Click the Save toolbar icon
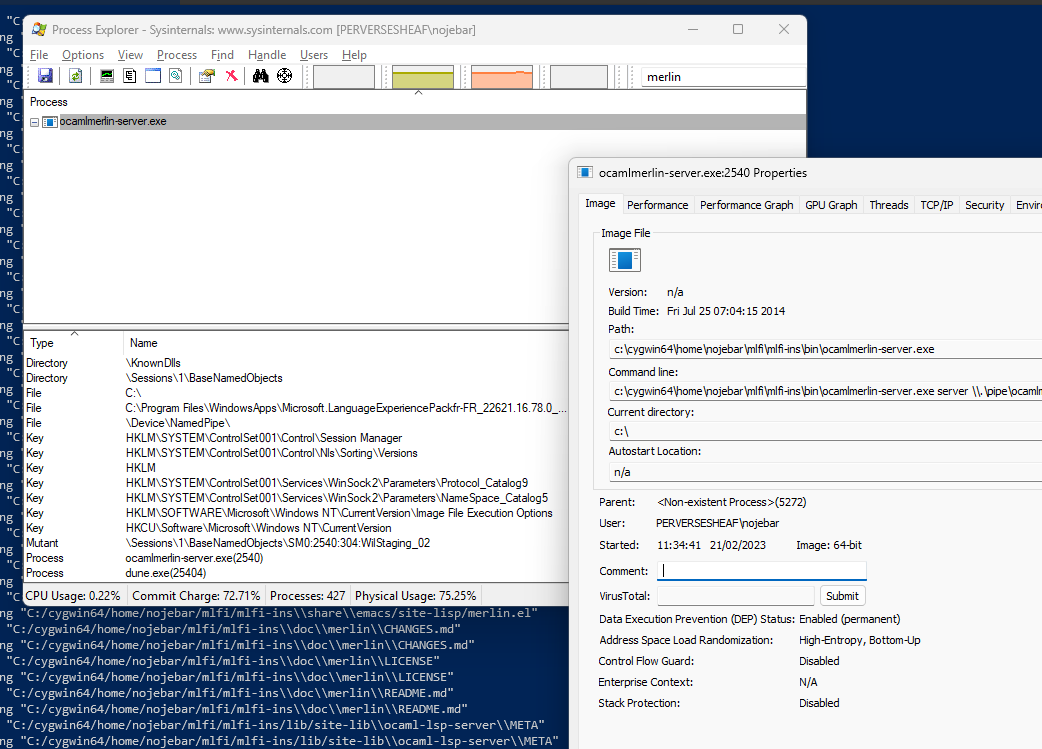The height and width of the screenshot is (749, 1042). click(45, 76)
